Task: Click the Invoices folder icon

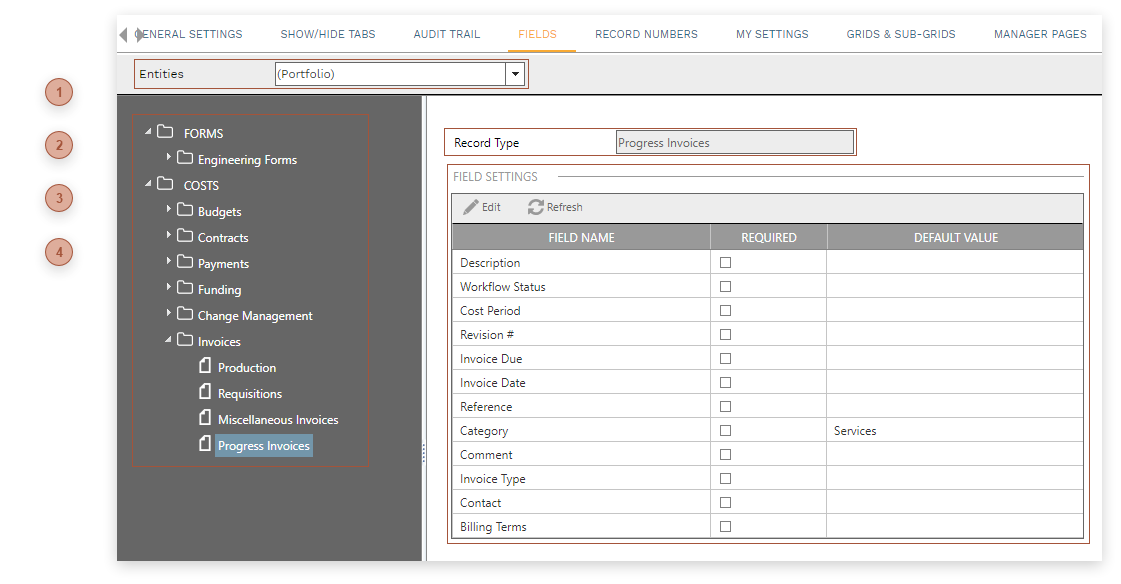Action: click(186, 341)
